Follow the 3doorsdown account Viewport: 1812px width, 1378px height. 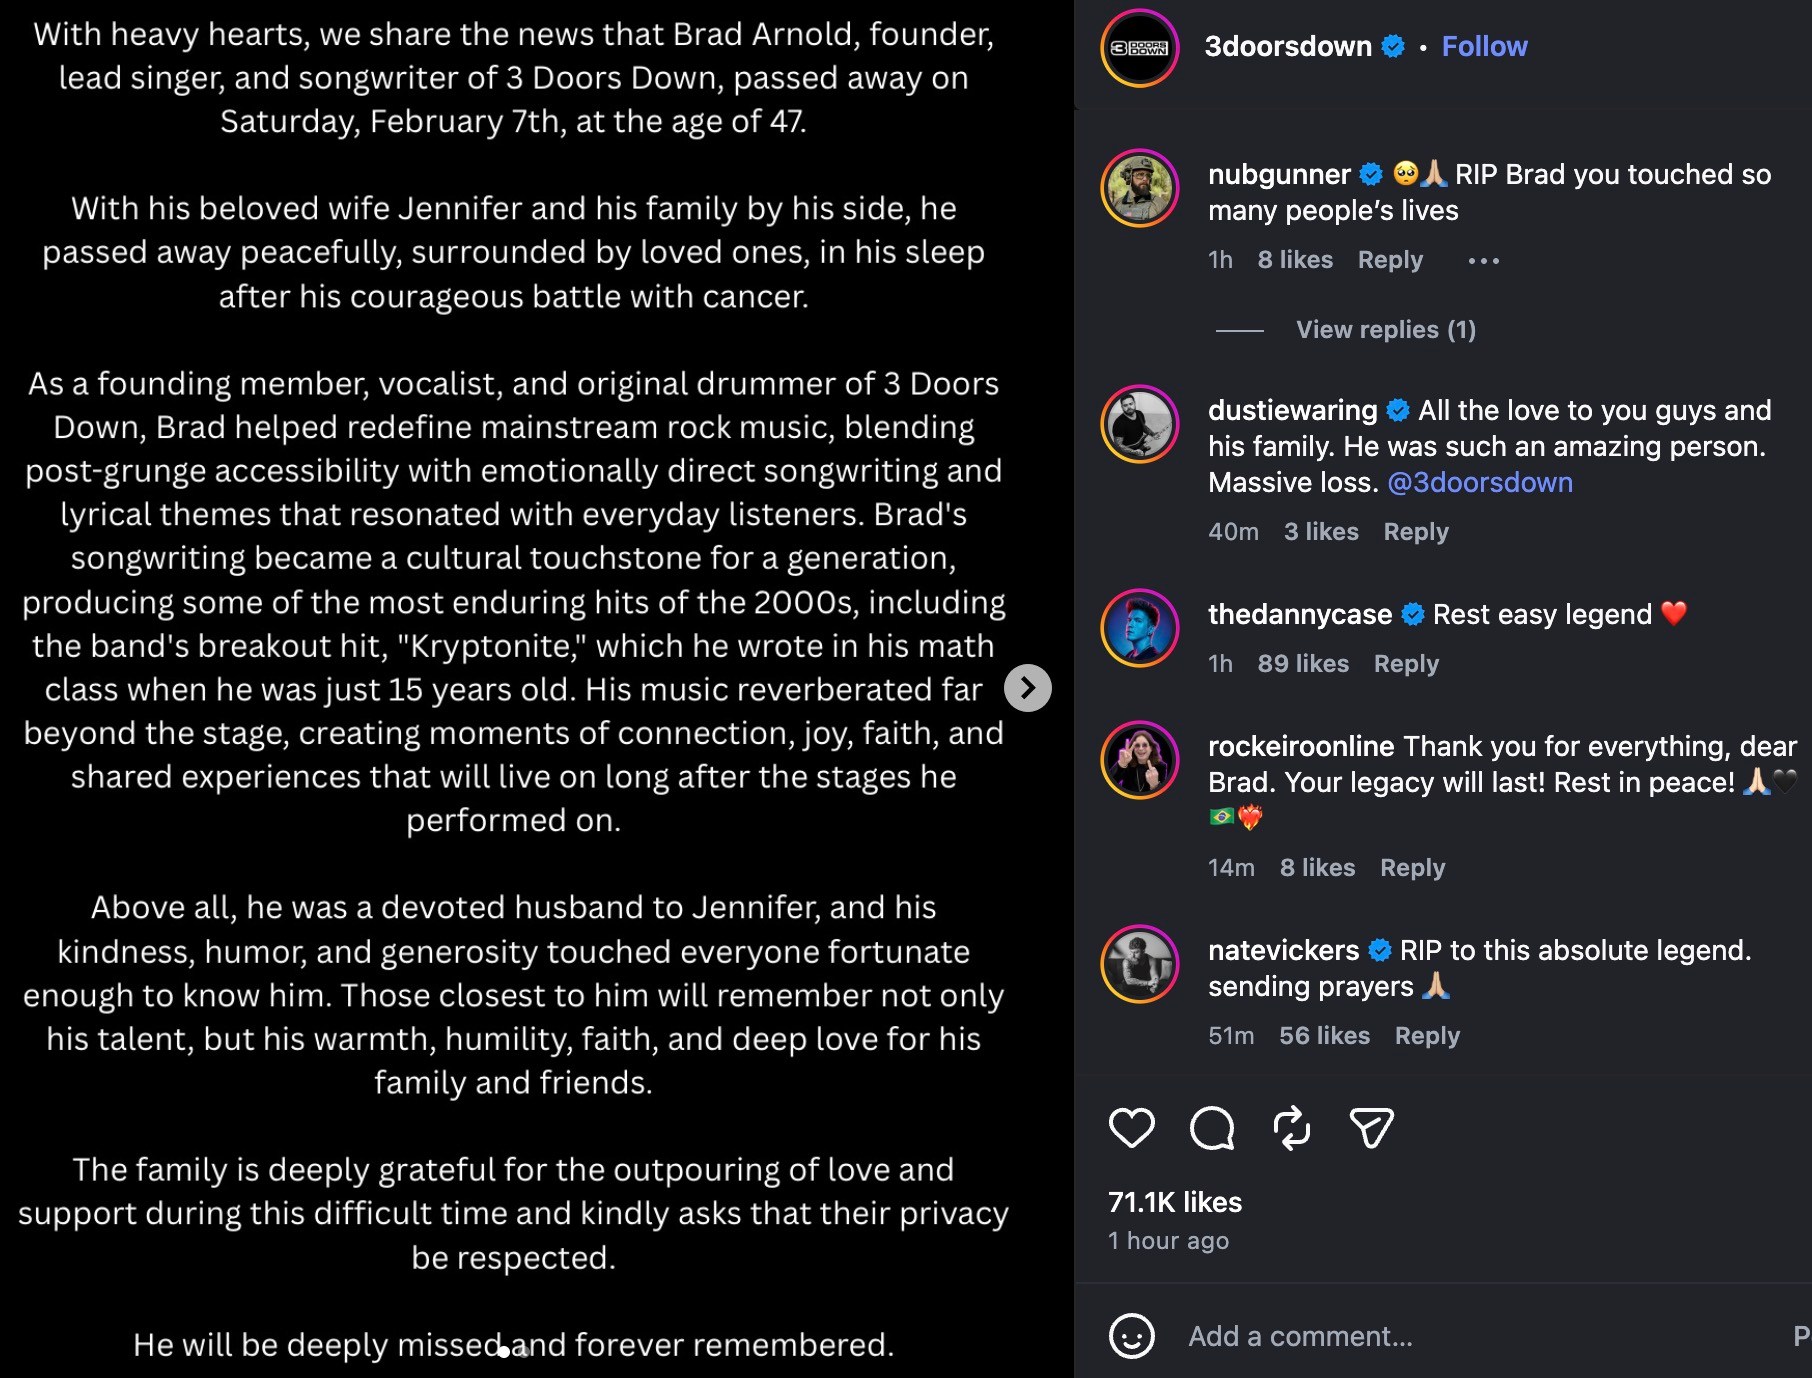(1485, 46)
